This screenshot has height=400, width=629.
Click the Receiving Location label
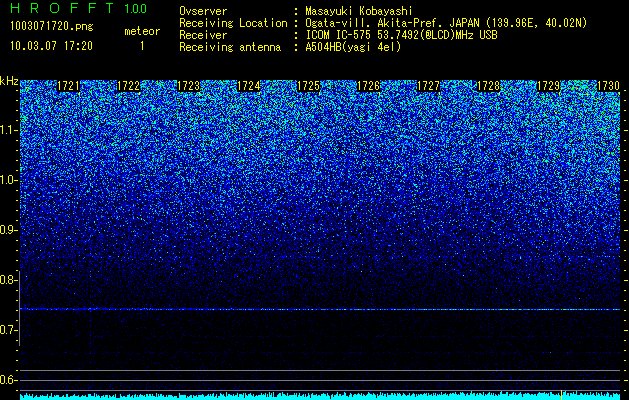tap(233, 23)
